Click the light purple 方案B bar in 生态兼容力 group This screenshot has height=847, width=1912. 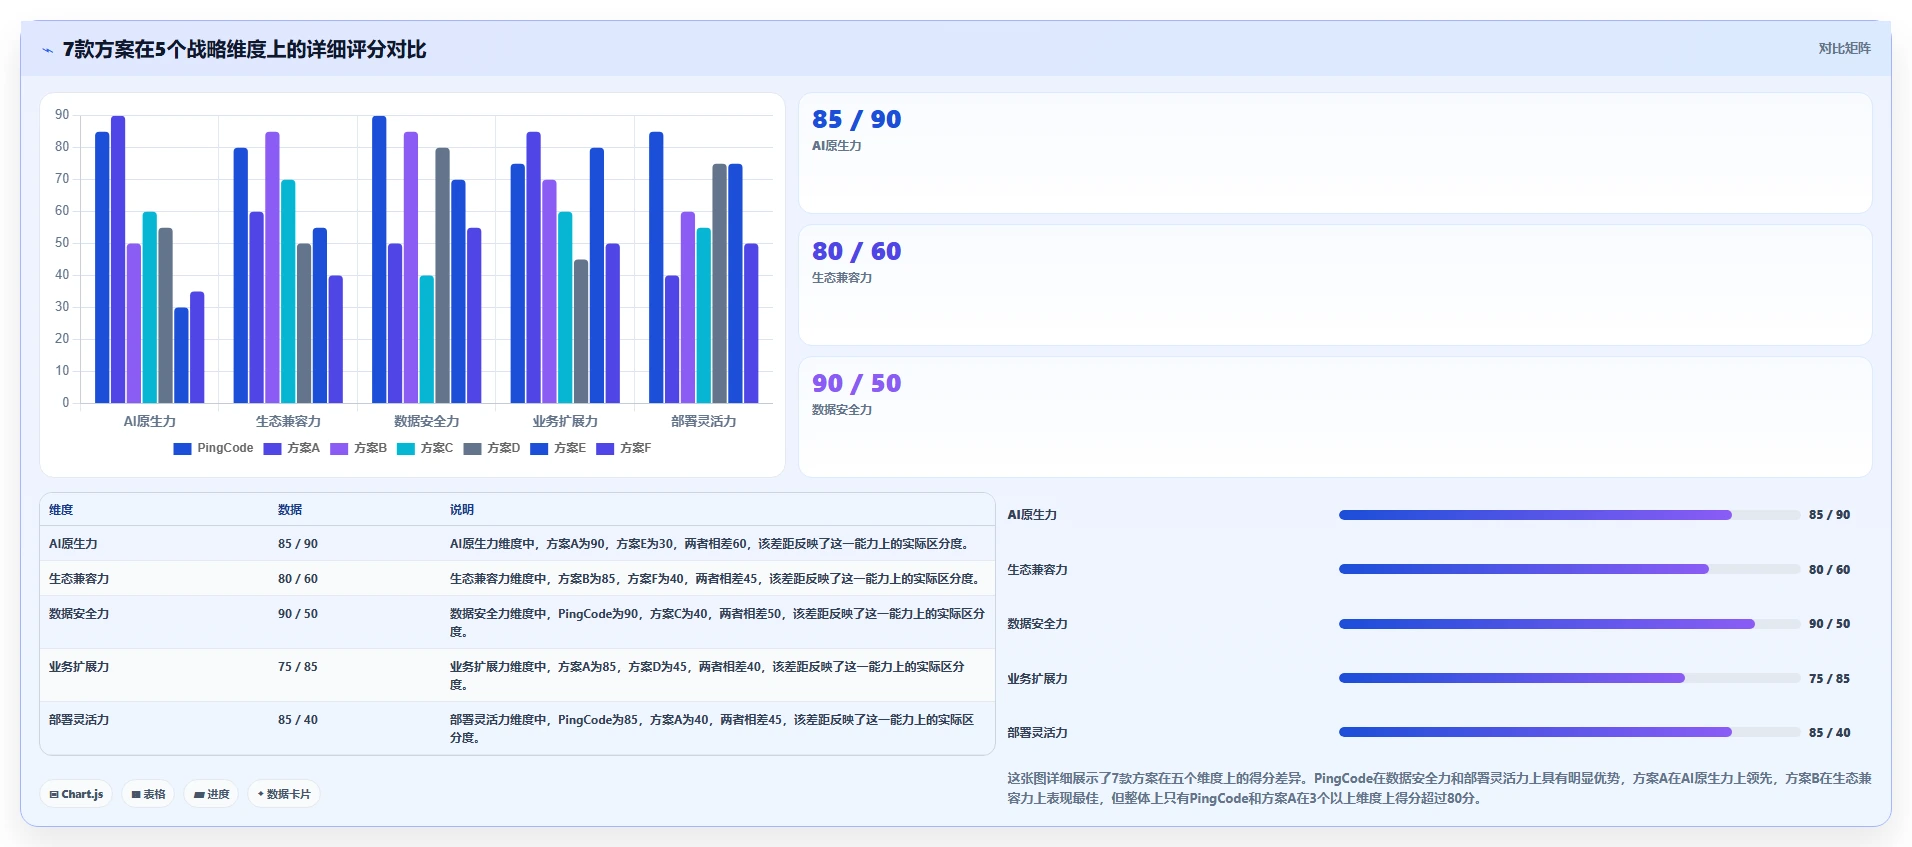click(x=272, y=268)
